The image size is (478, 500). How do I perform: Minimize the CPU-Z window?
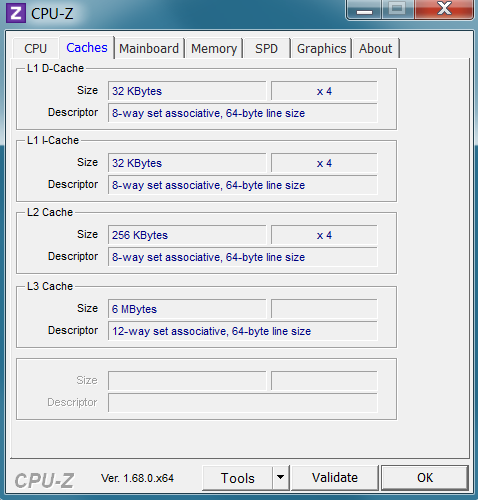click(364, 10)
